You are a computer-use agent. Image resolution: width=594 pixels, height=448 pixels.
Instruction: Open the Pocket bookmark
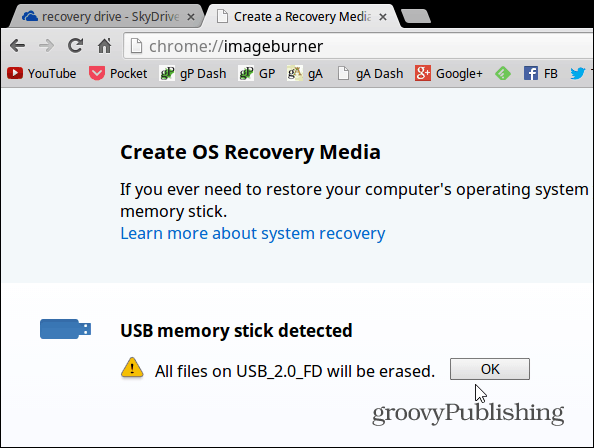pyautogui.click(x=118, y=73)
